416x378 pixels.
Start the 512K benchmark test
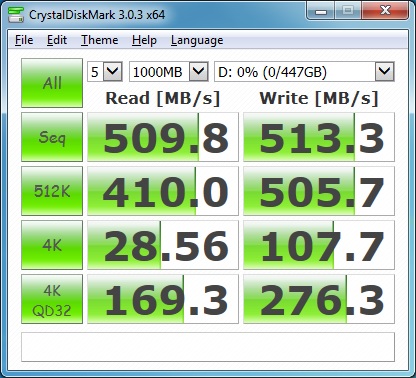coord(52,191)
